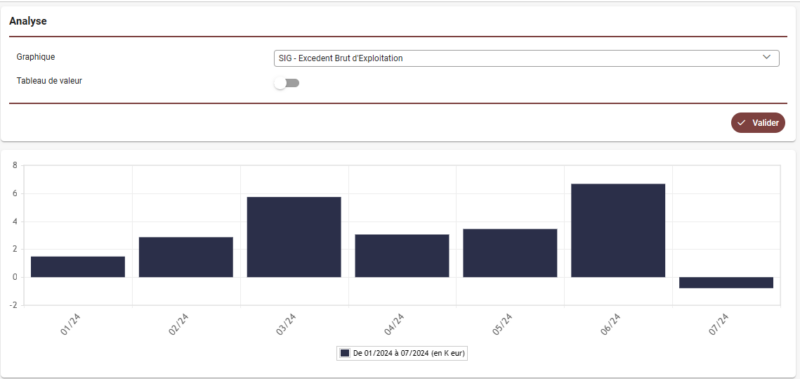The image size is (800, 379).
Task: Click the 02/24 bar in chart
Action: coord(186,257)
